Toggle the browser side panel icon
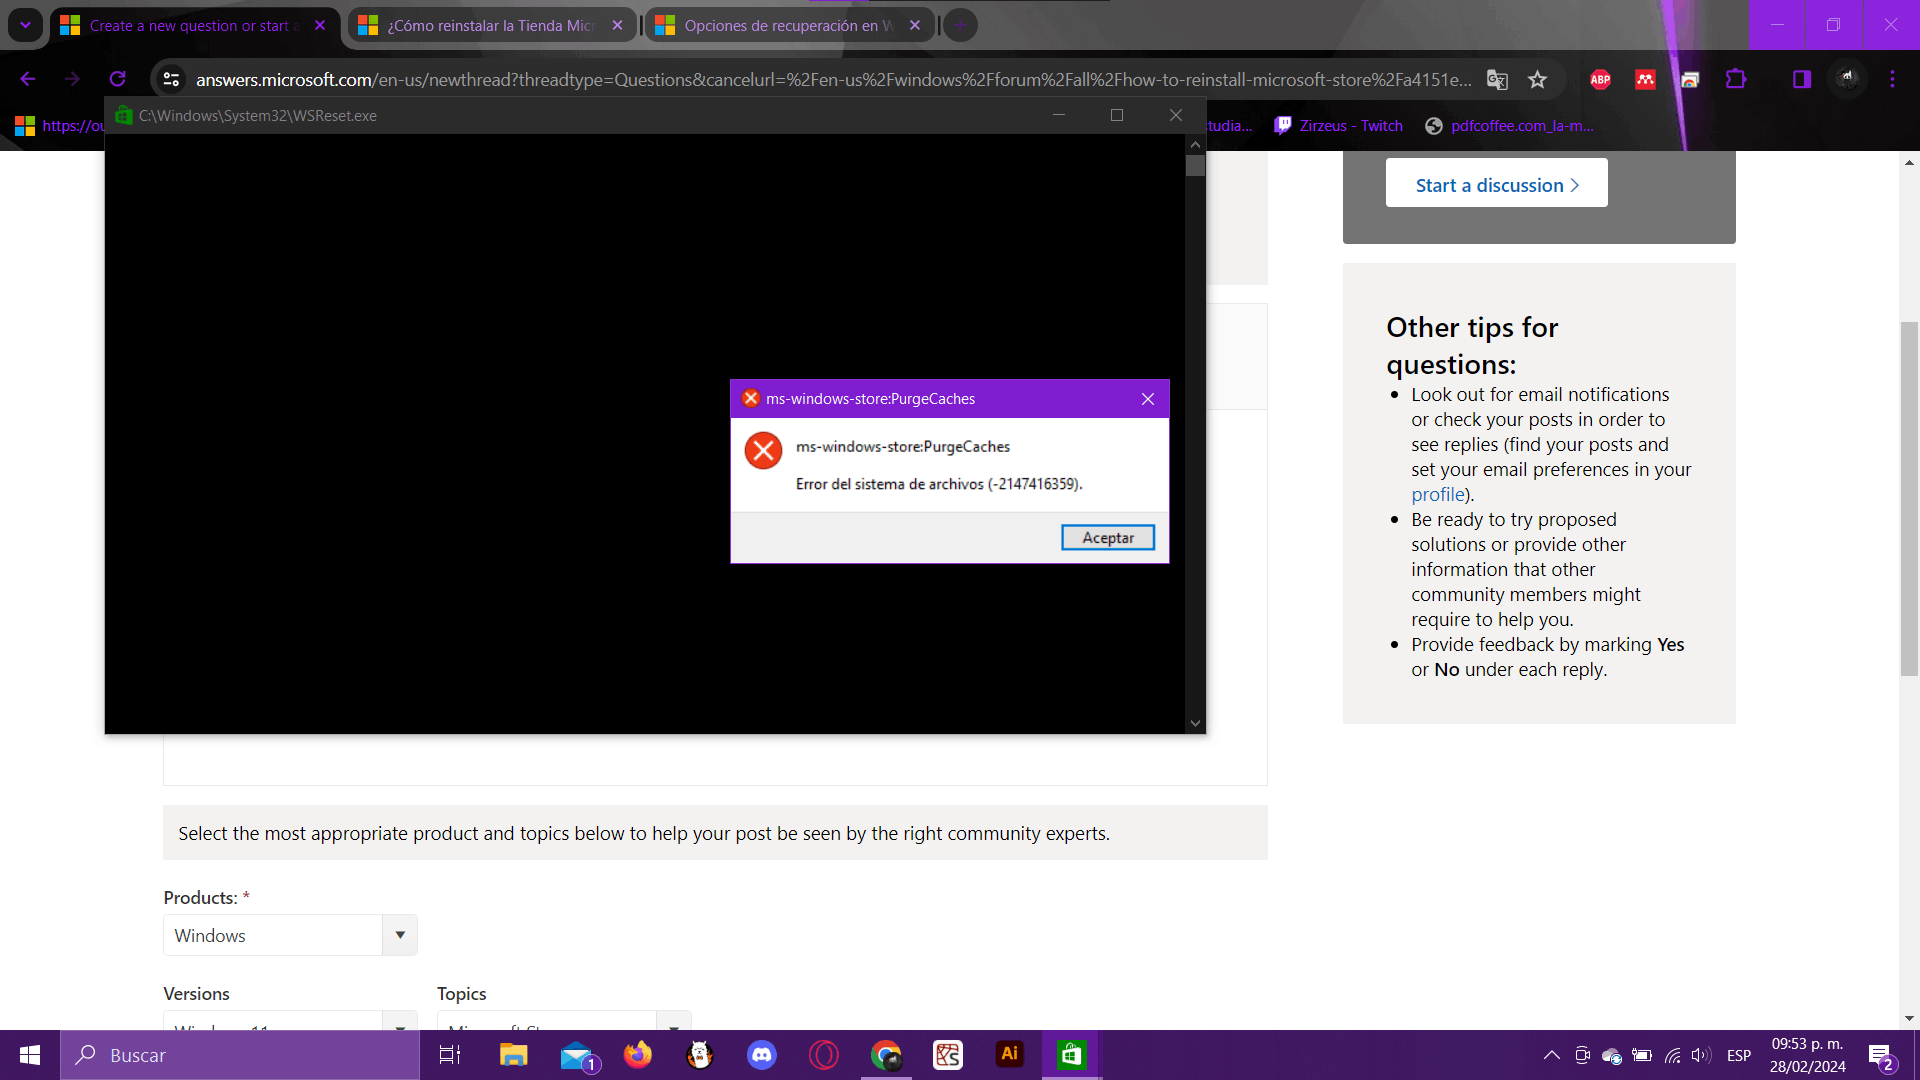 click(1801, 79)
